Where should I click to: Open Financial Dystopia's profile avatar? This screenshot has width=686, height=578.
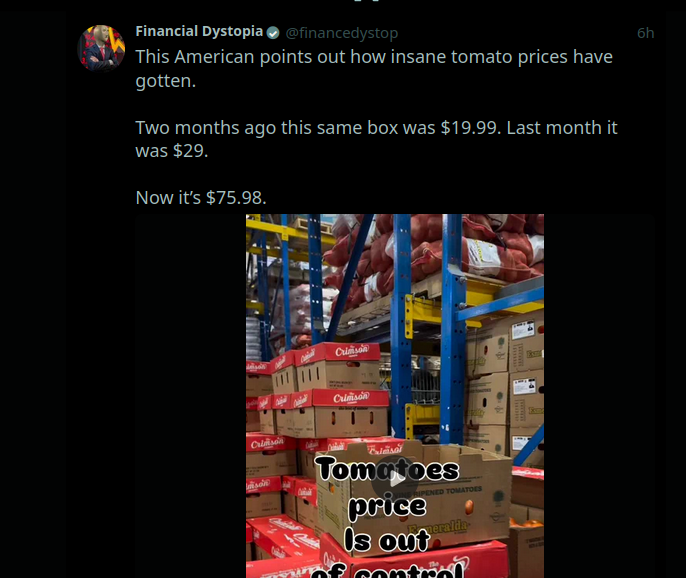101,48
